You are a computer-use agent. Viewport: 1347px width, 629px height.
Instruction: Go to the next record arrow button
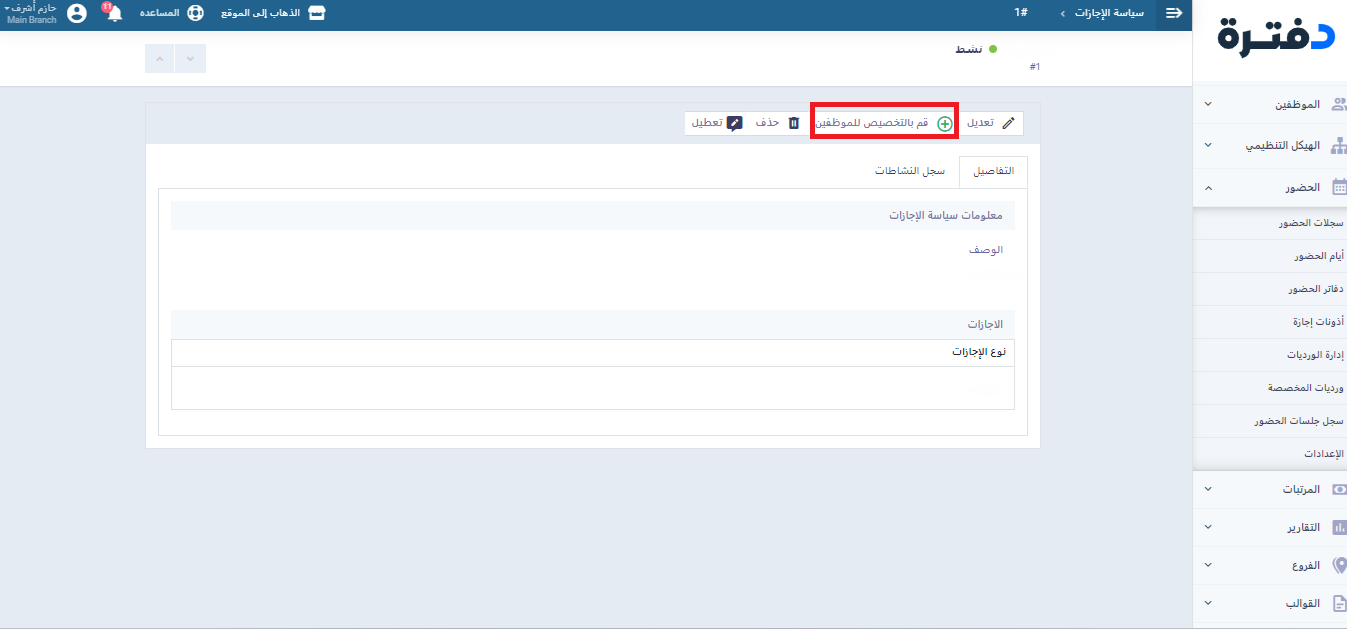tap(191, 59)
